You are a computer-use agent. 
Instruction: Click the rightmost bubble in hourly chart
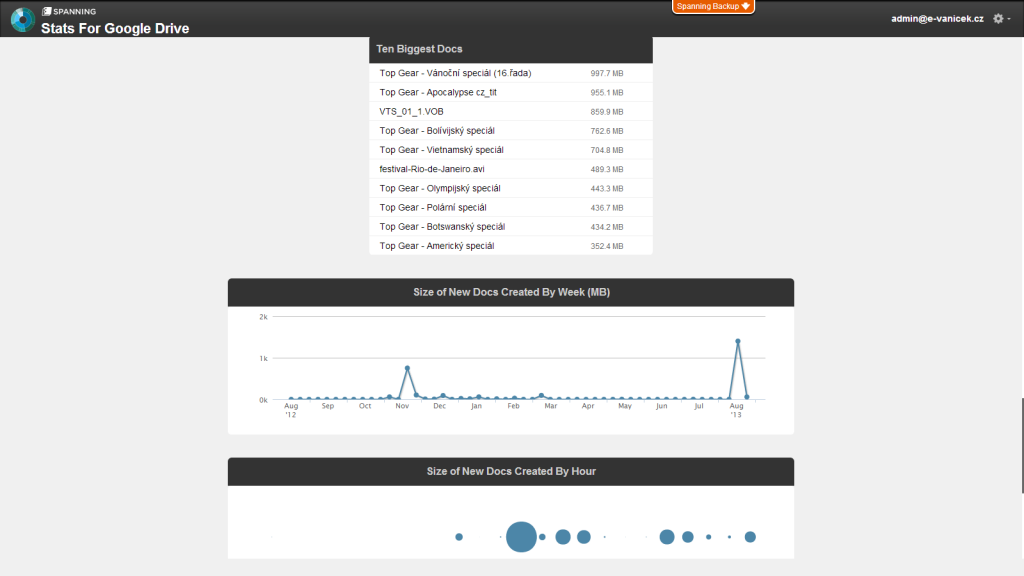click(x=750, y=537)
